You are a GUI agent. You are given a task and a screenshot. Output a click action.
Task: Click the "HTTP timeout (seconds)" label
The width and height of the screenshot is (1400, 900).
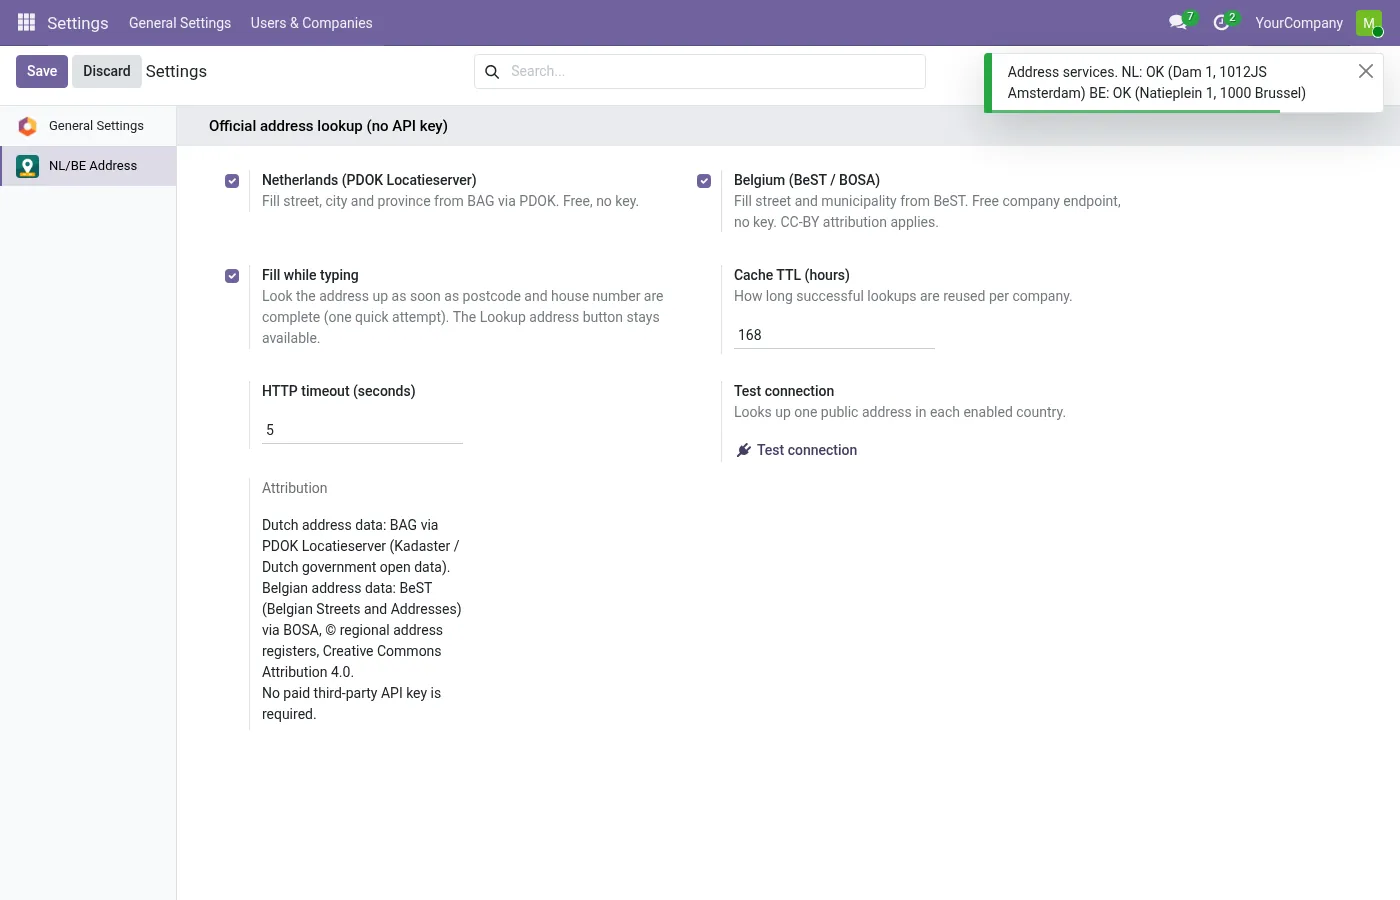[339, 391]
